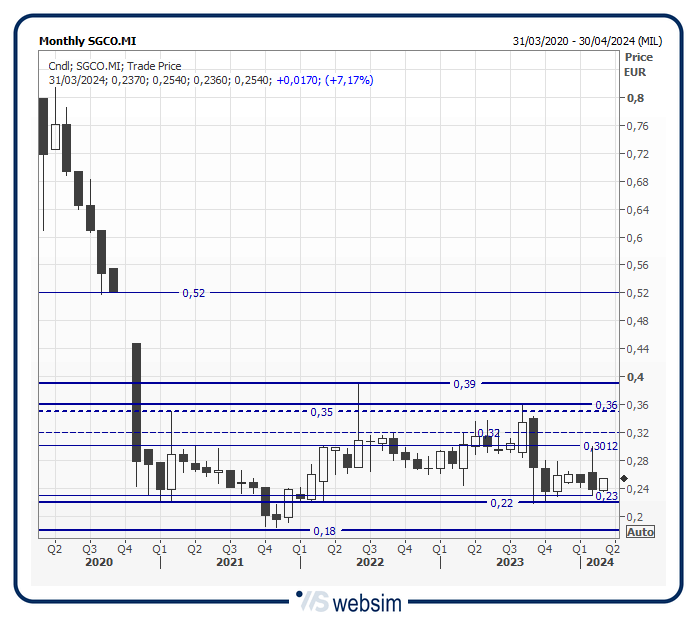The width and height of the screenshot is (697, 617).
Task: Select the 0,39 horizontal level label
Action: coord(464,384)
